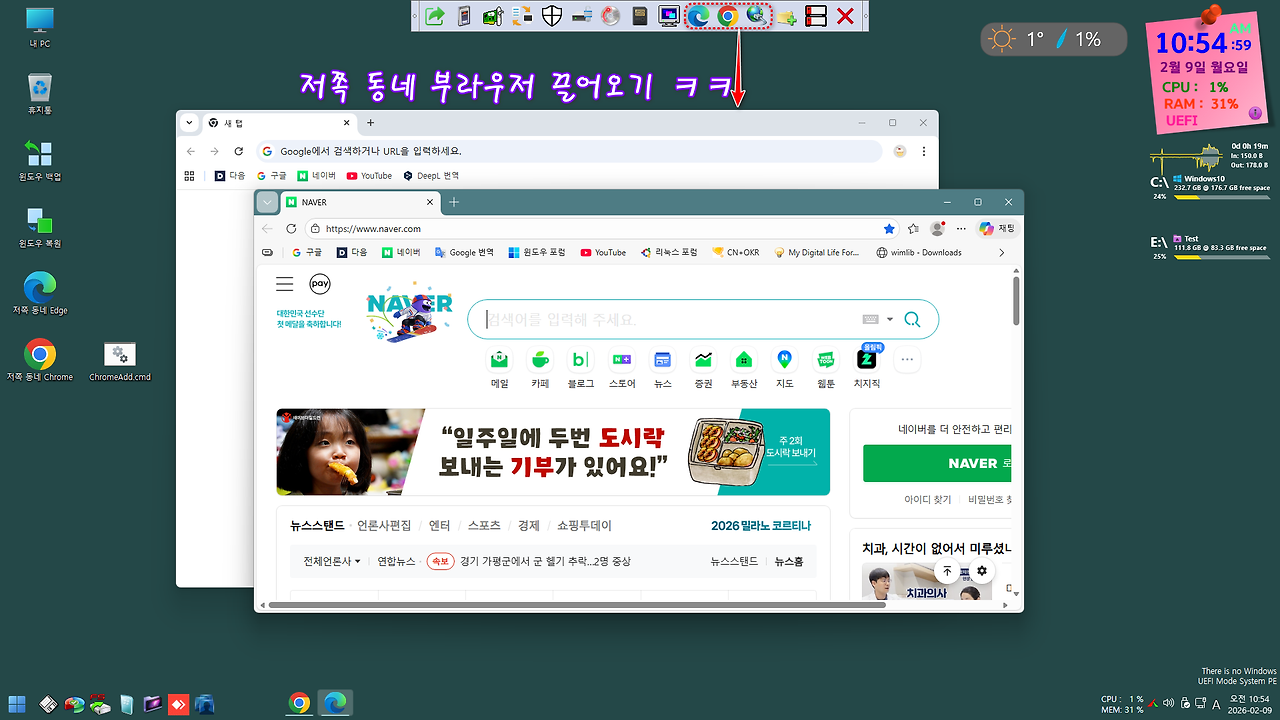Click the white shield icon in launcher bar
The height and width of the screenshot is (720, 1280).
pos(551,16)
